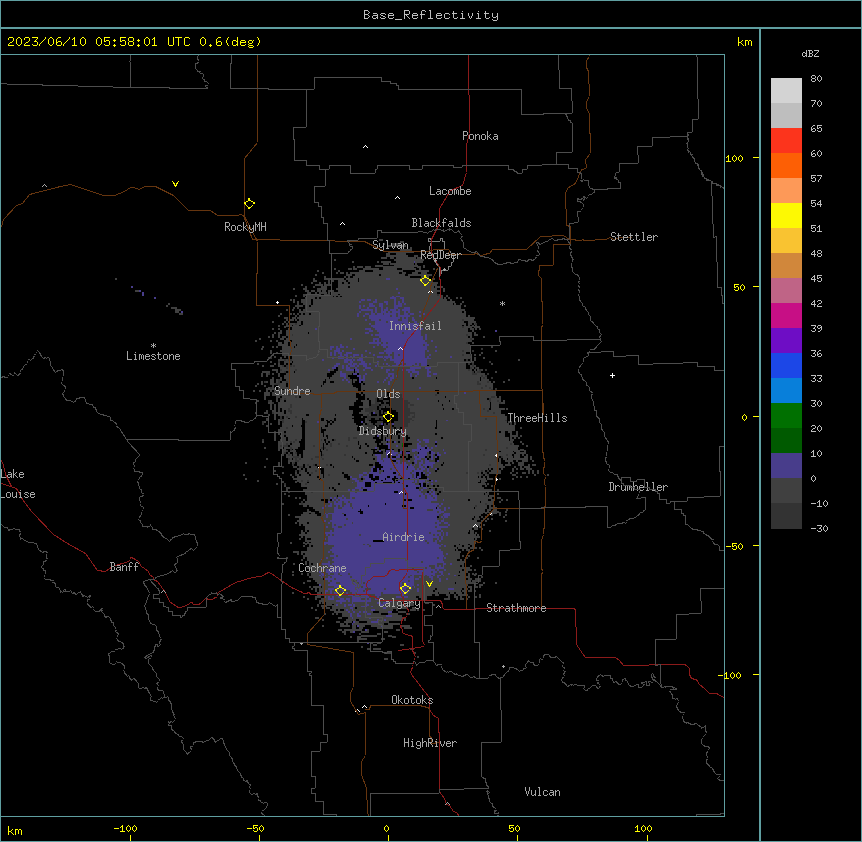
Task: Click the Airdrie city label
Action: coord(403,537)
